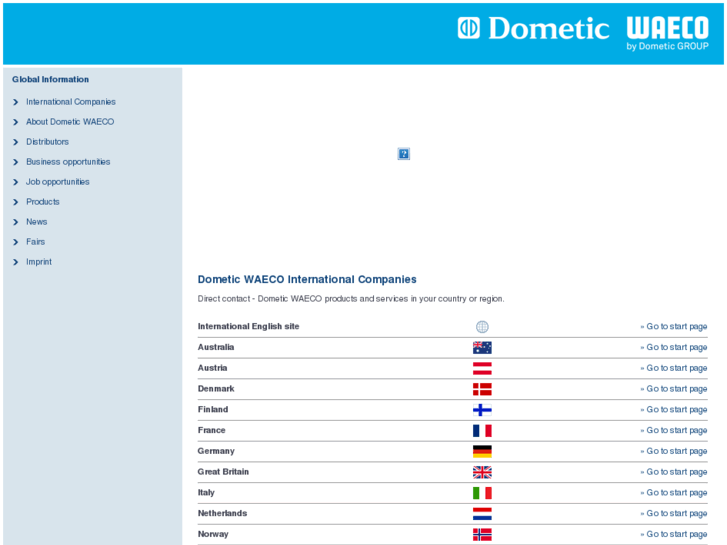Click chevron next to Distributors
The height and width of the screenshot is (545, 727).
[x=16, y=142]
